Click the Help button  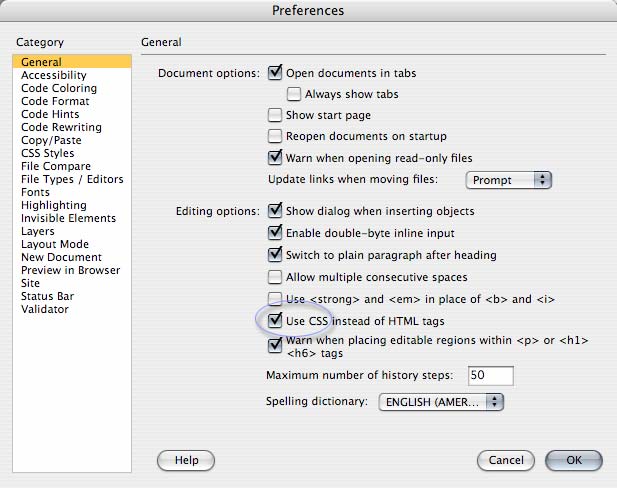pos(186,460)
